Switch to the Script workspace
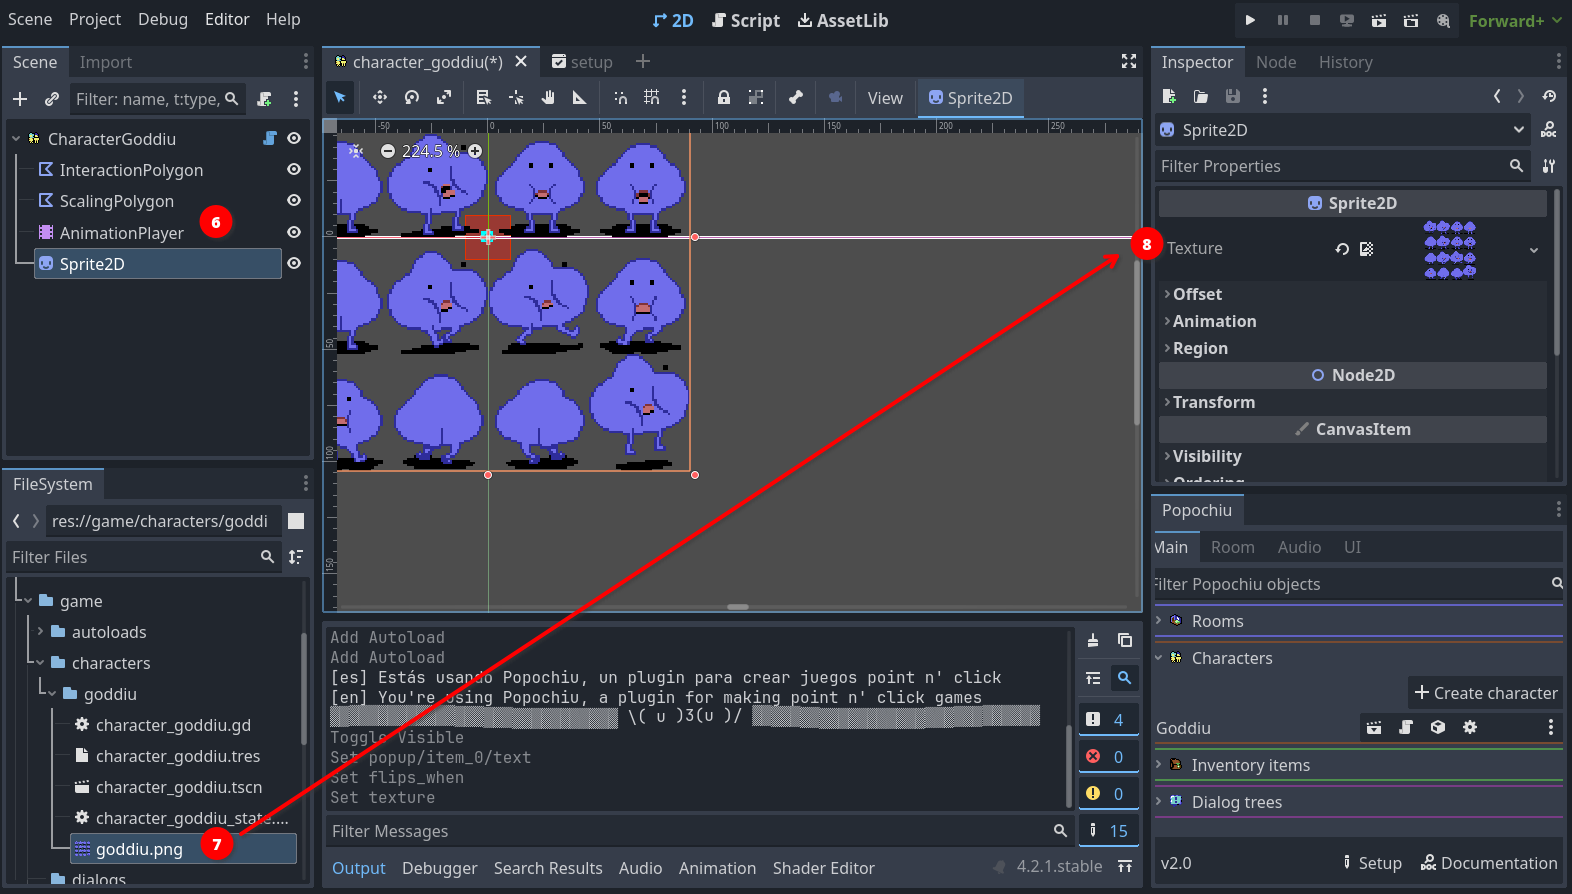The image size is (1572, 894). pos(745,20)
